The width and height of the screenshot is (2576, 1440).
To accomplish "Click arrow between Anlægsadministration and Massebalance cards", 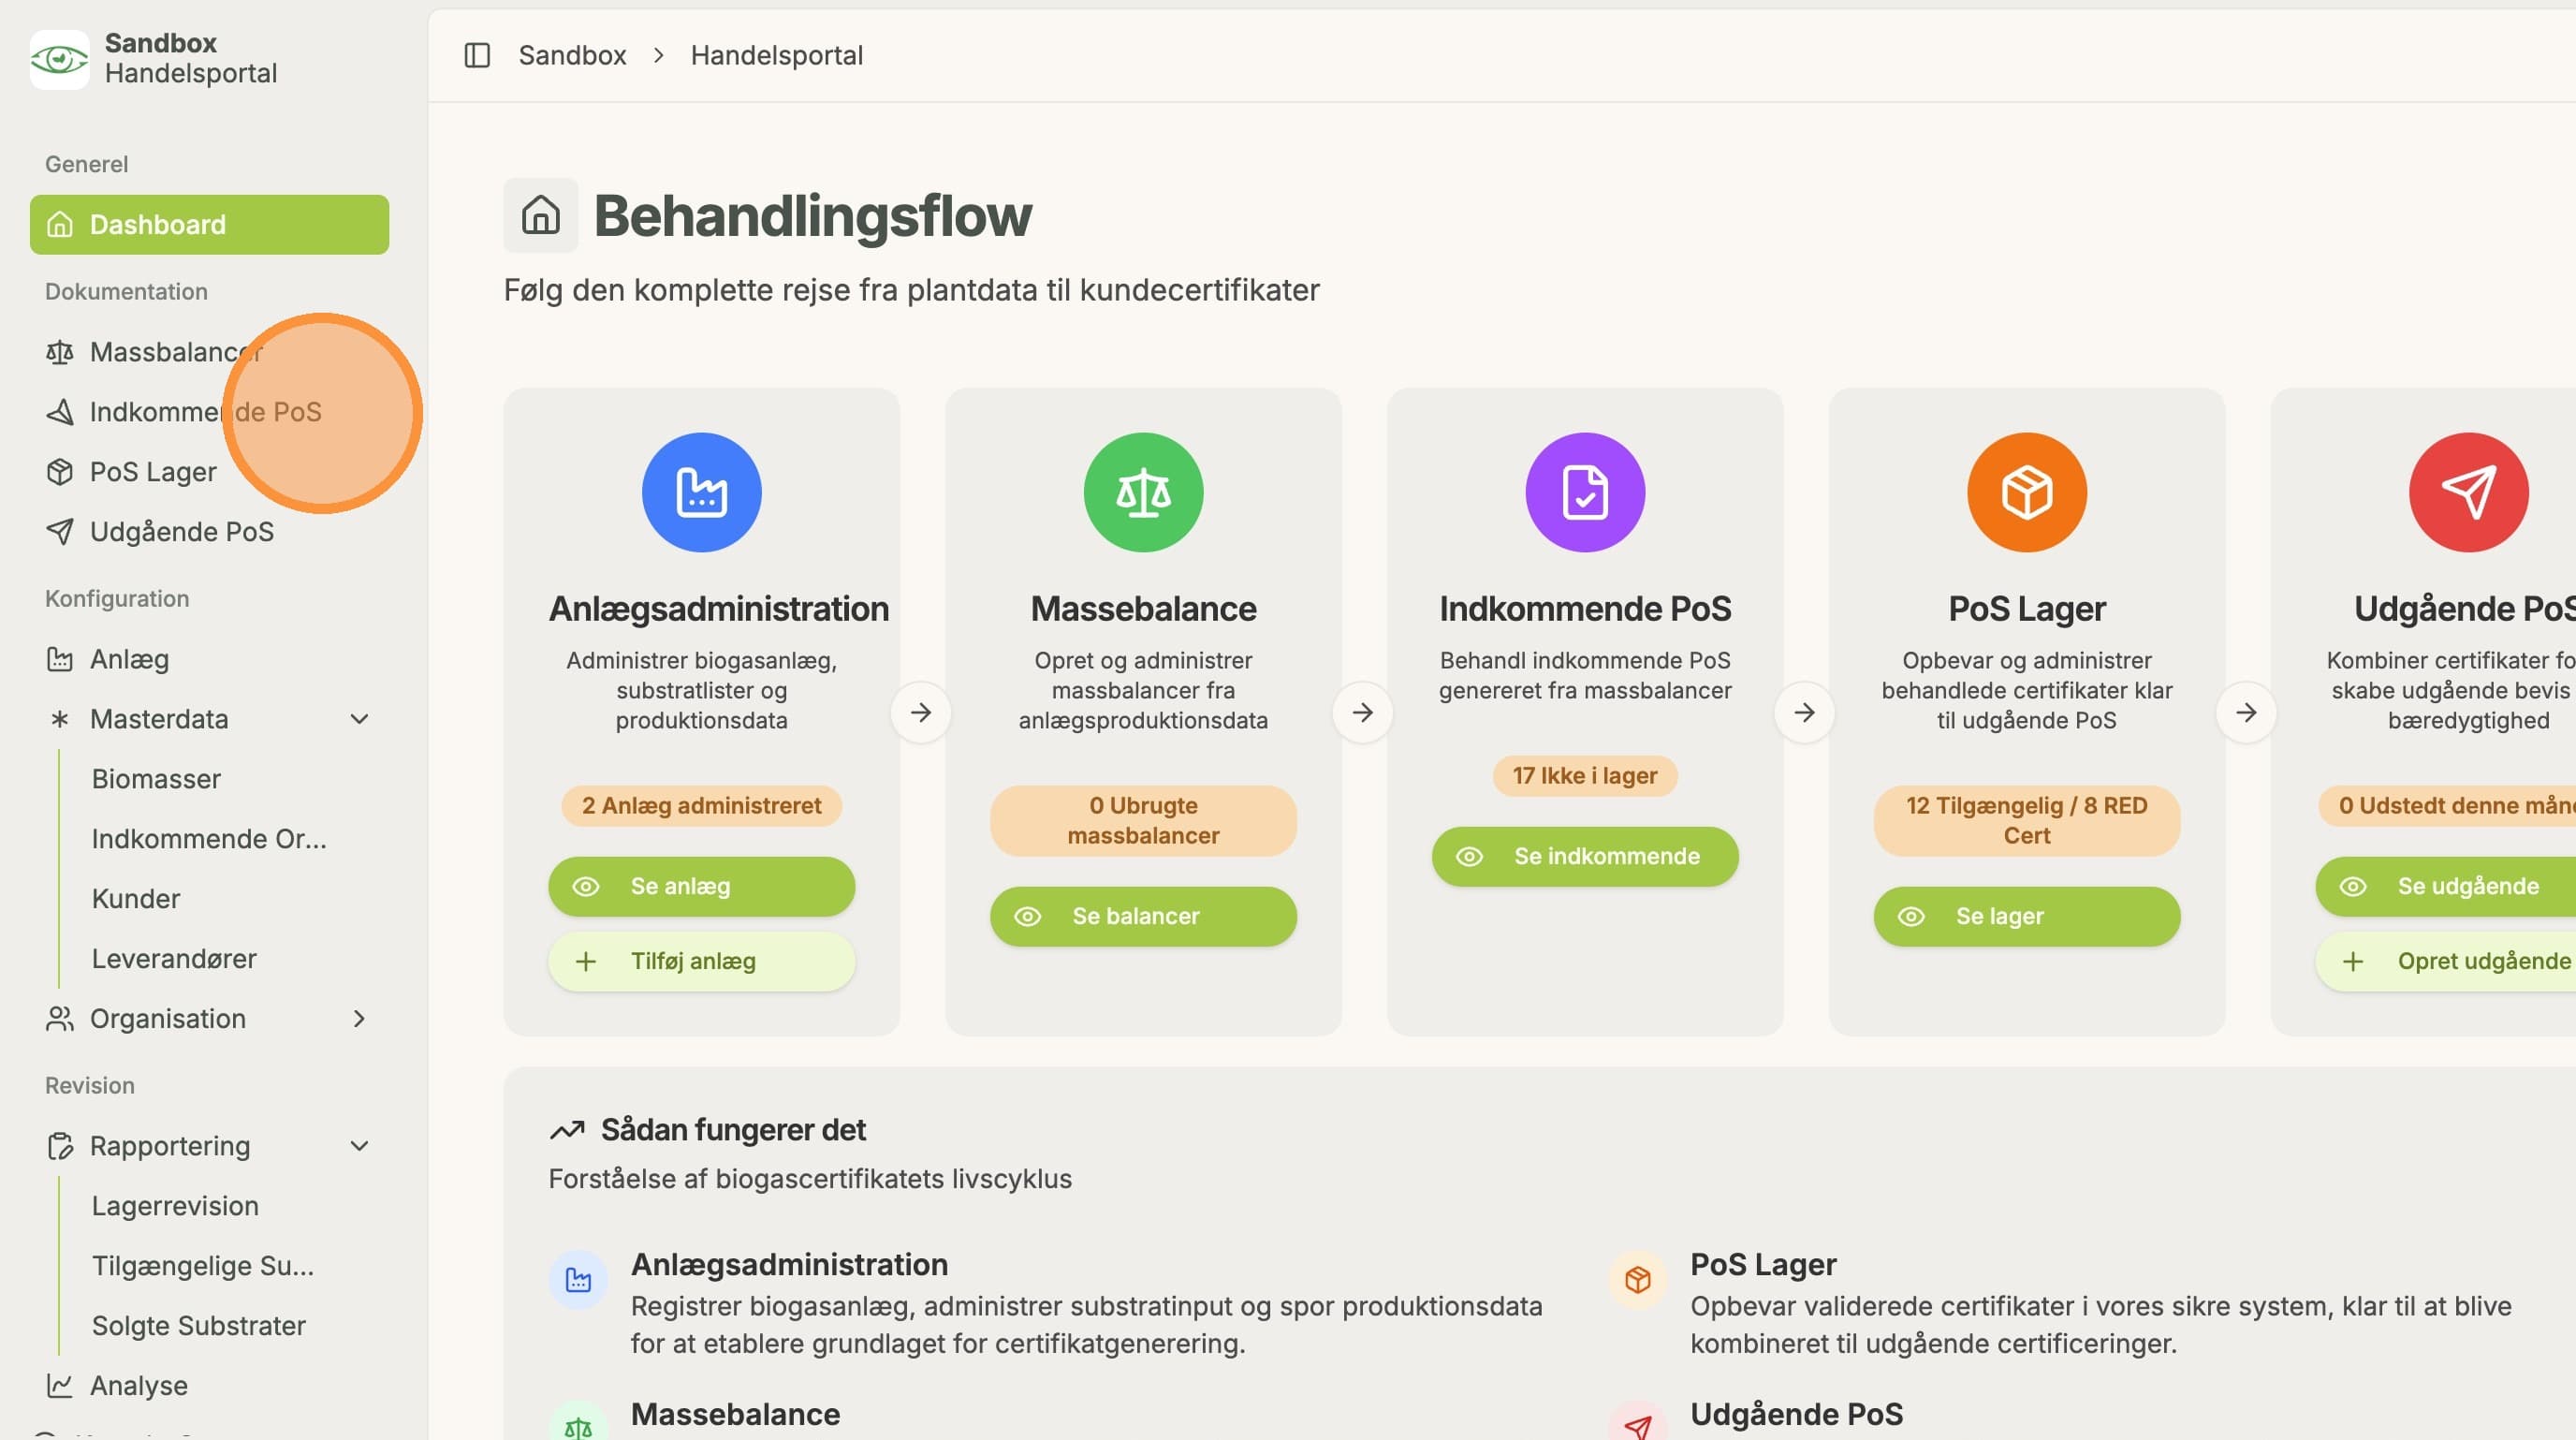I will (x=921, y=712).
